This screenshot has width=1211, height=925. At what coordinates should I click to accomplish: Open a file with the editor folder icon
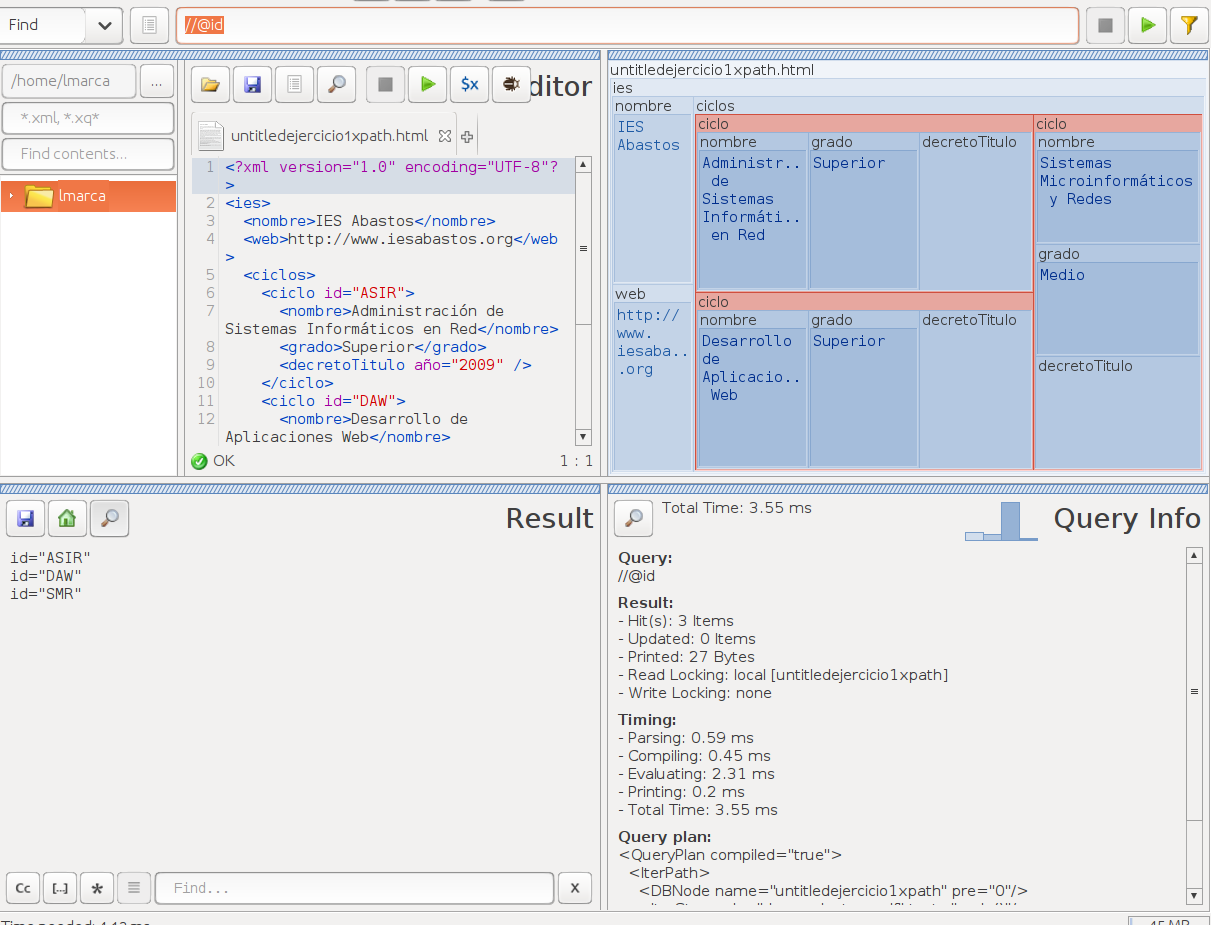[210, 85]
